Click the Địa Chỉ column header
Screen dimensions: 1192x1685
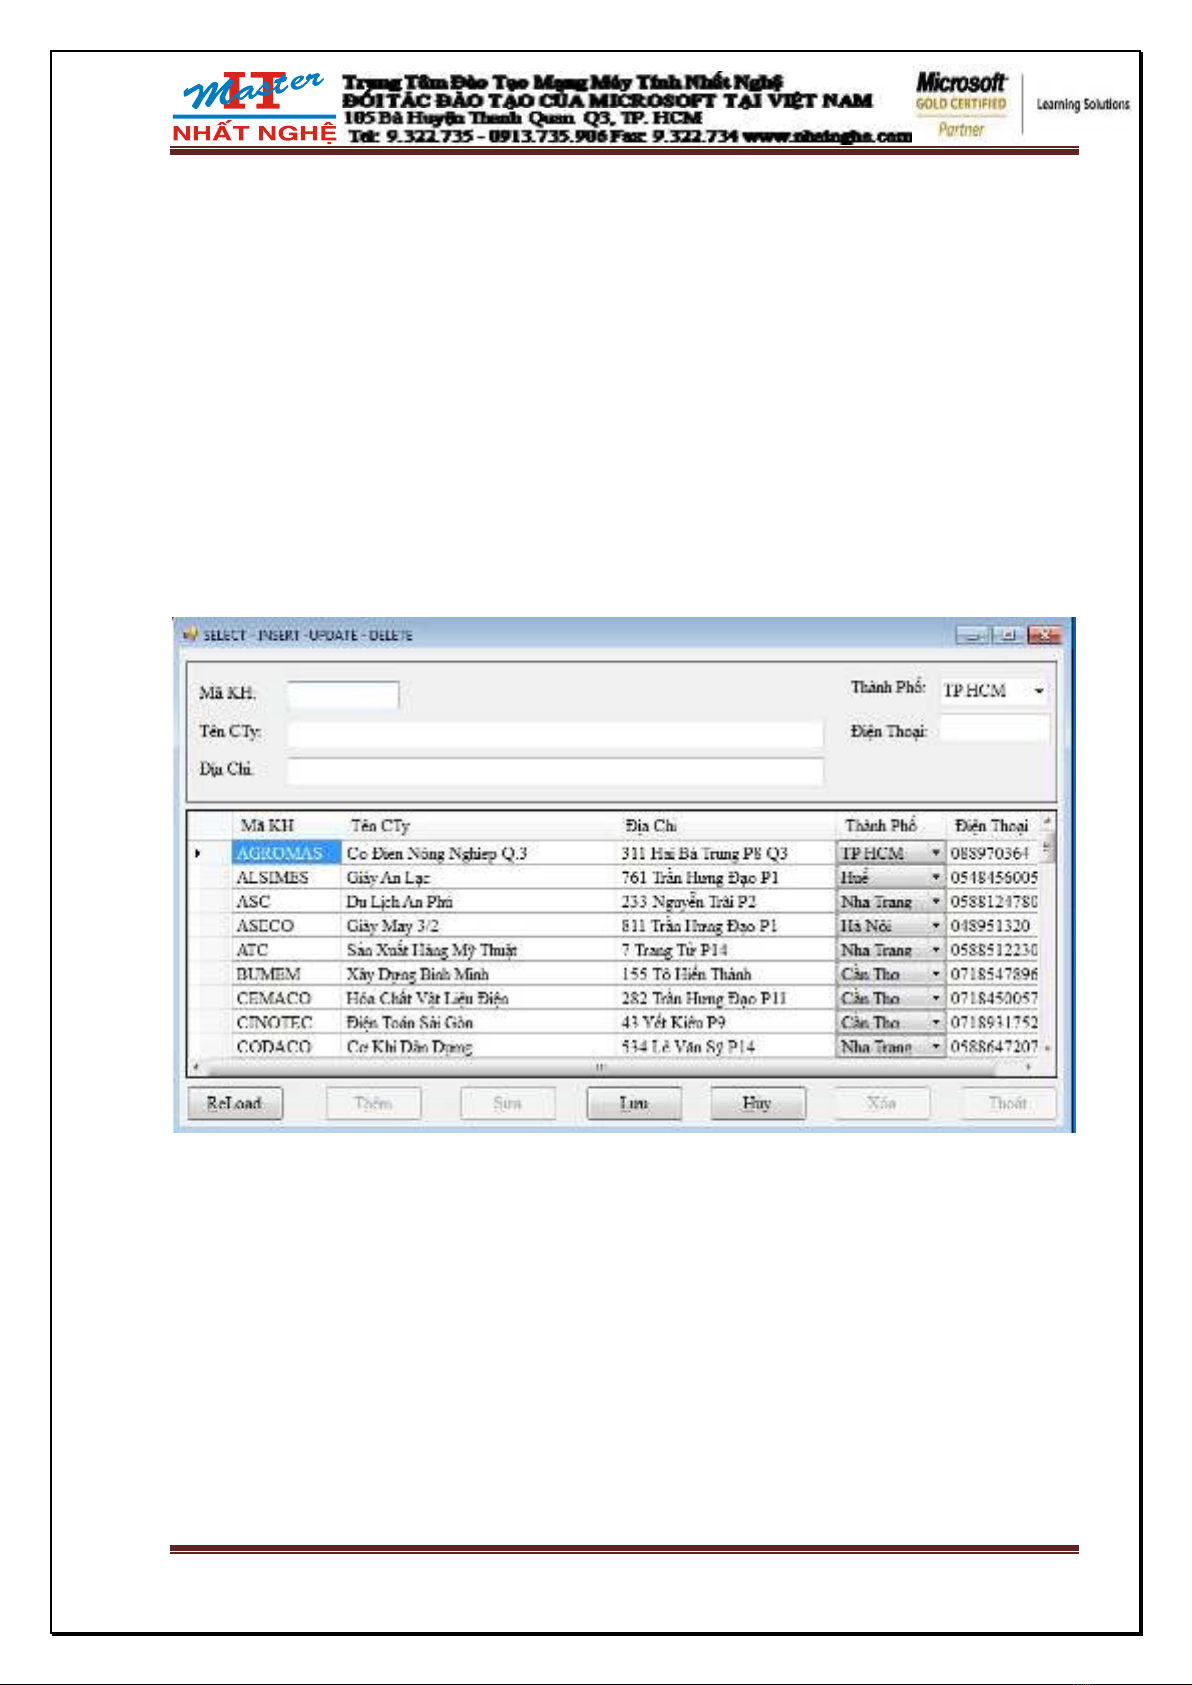tap(650, 826)
